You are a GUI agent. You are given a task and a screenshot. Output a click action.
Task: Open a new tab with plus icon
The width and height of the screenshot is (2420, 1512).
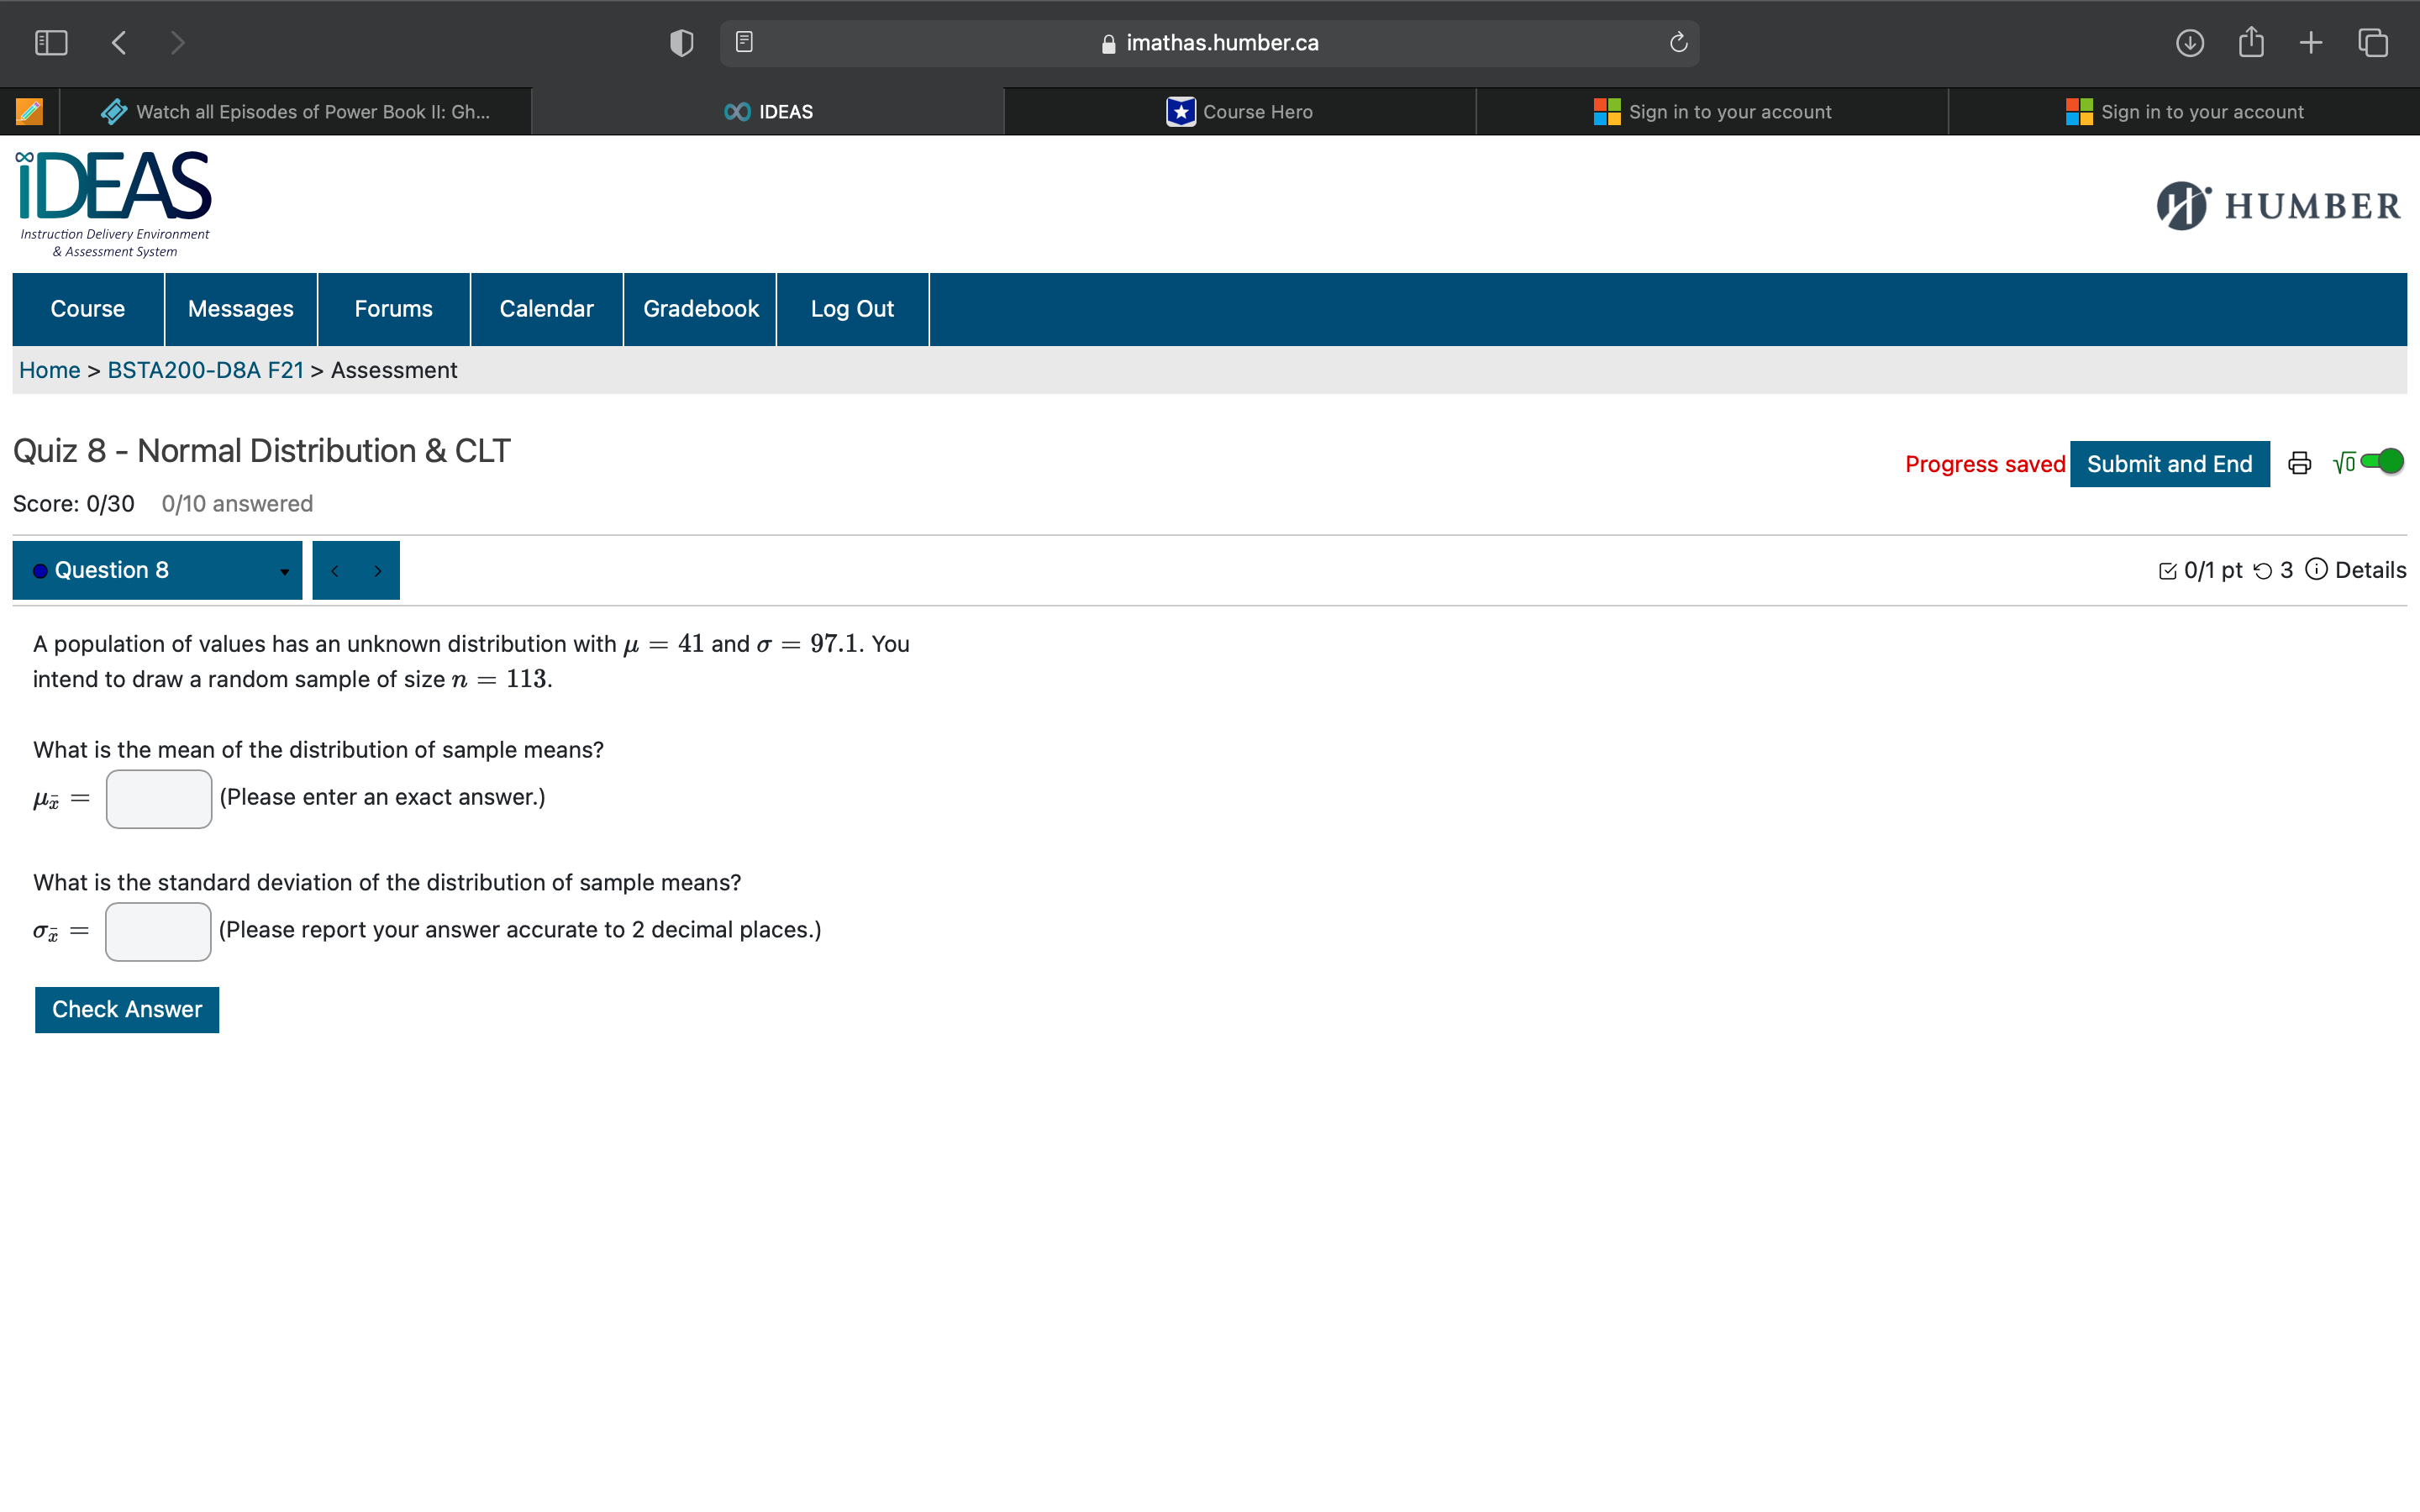click(2311, 42)
